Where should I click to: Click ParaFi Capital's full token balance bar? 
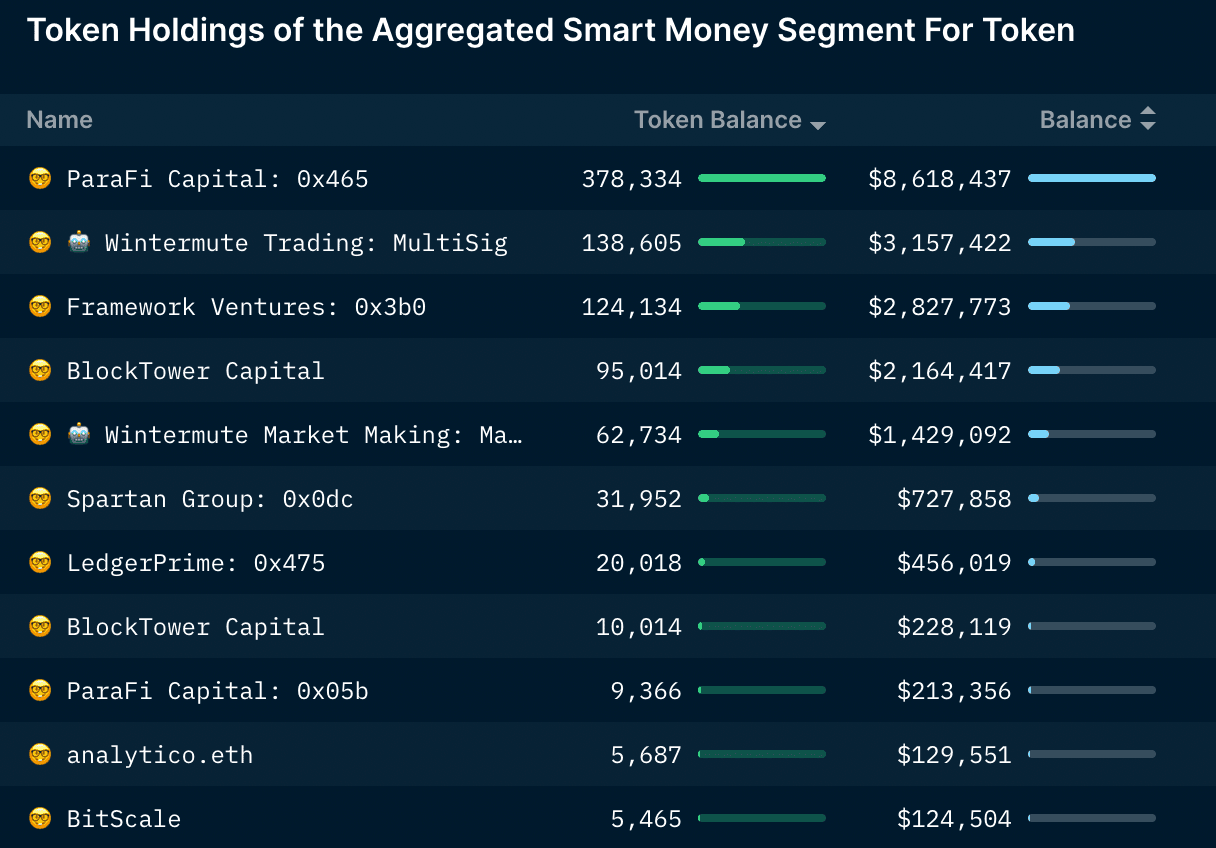(x=762, y=178)
